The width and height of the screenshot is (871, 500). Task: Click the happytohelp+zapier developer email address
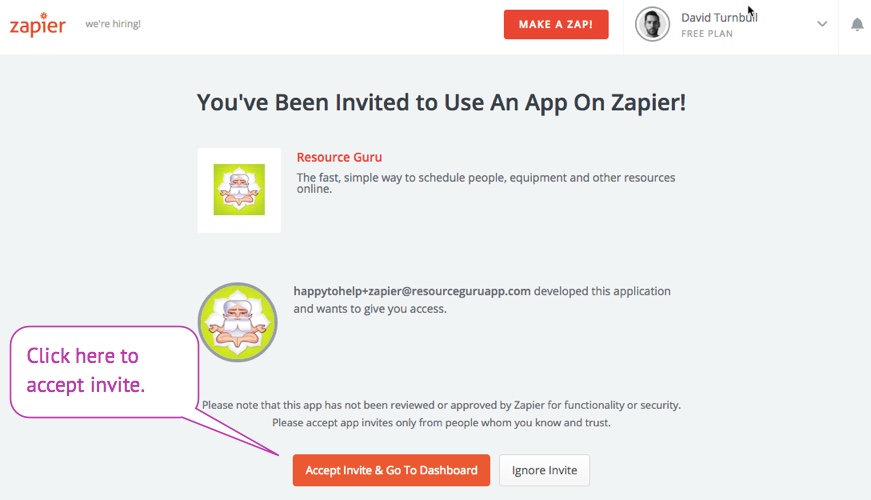[x=412, y=291]
